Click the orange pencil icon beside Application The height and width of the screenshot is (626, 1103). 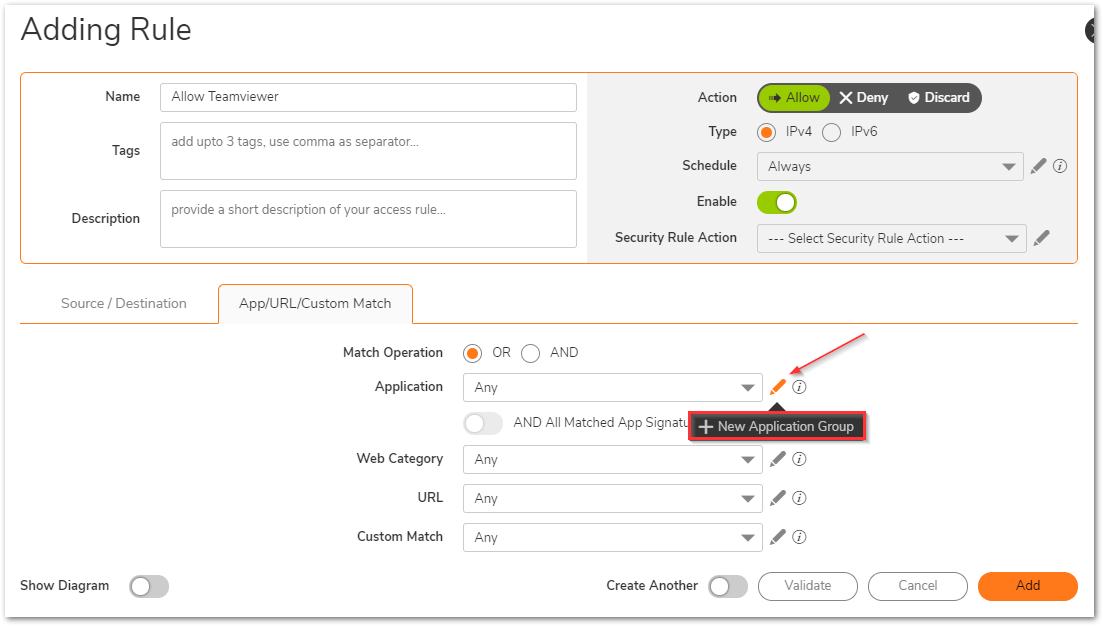pos(778,387)
